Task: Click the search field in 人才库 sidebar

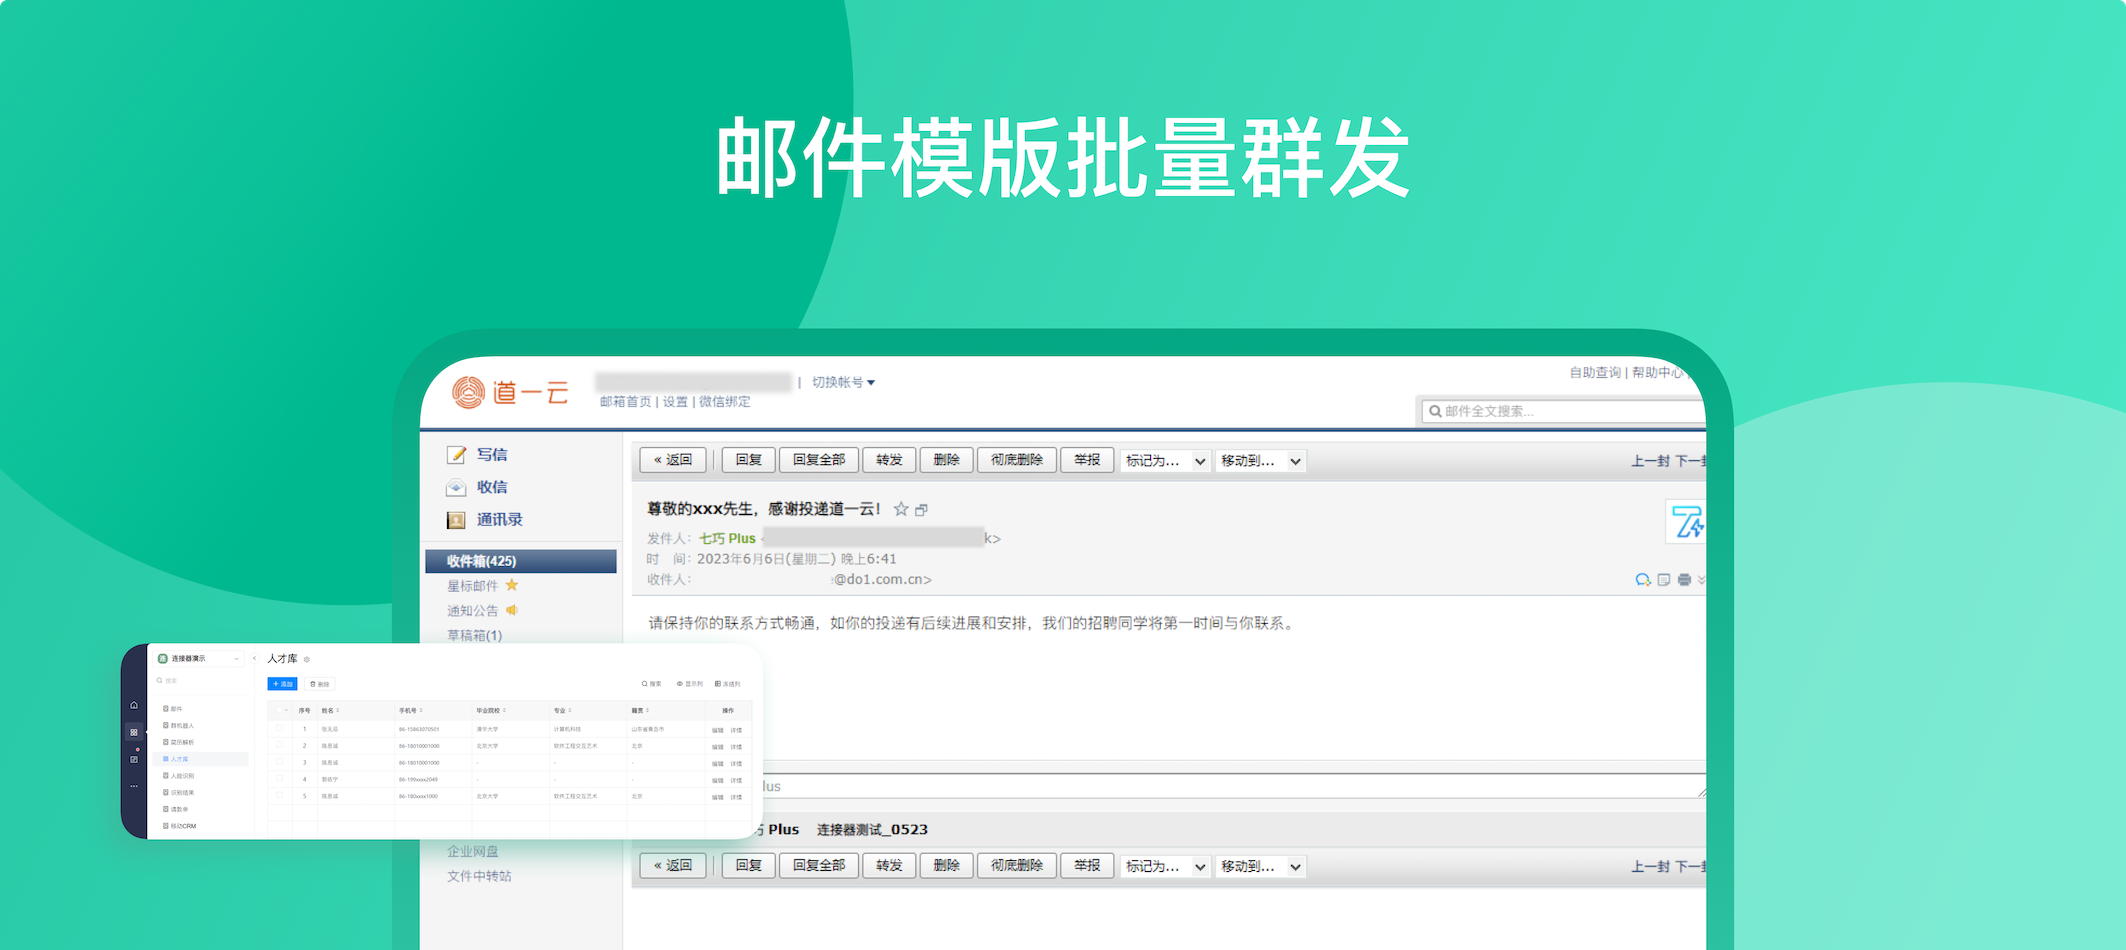Action: (199, 681)
